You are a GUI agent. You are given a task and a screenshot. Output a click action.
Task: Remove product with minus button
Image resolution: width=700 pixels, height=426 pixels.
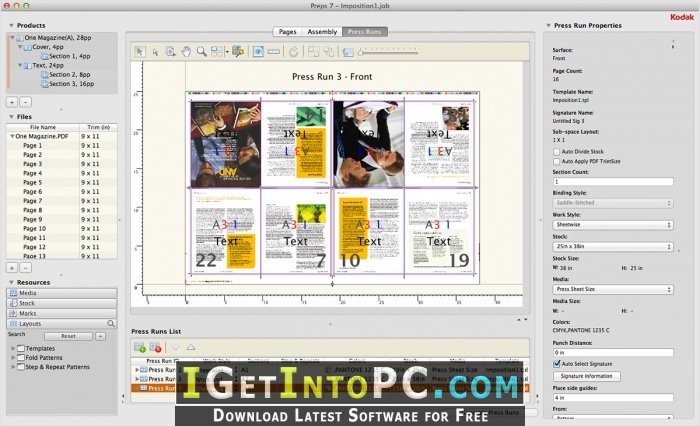point(26,102)
